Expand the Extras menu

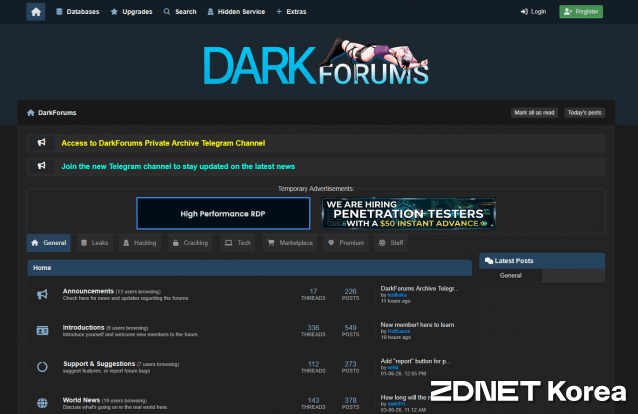click(x=291, y=12)
